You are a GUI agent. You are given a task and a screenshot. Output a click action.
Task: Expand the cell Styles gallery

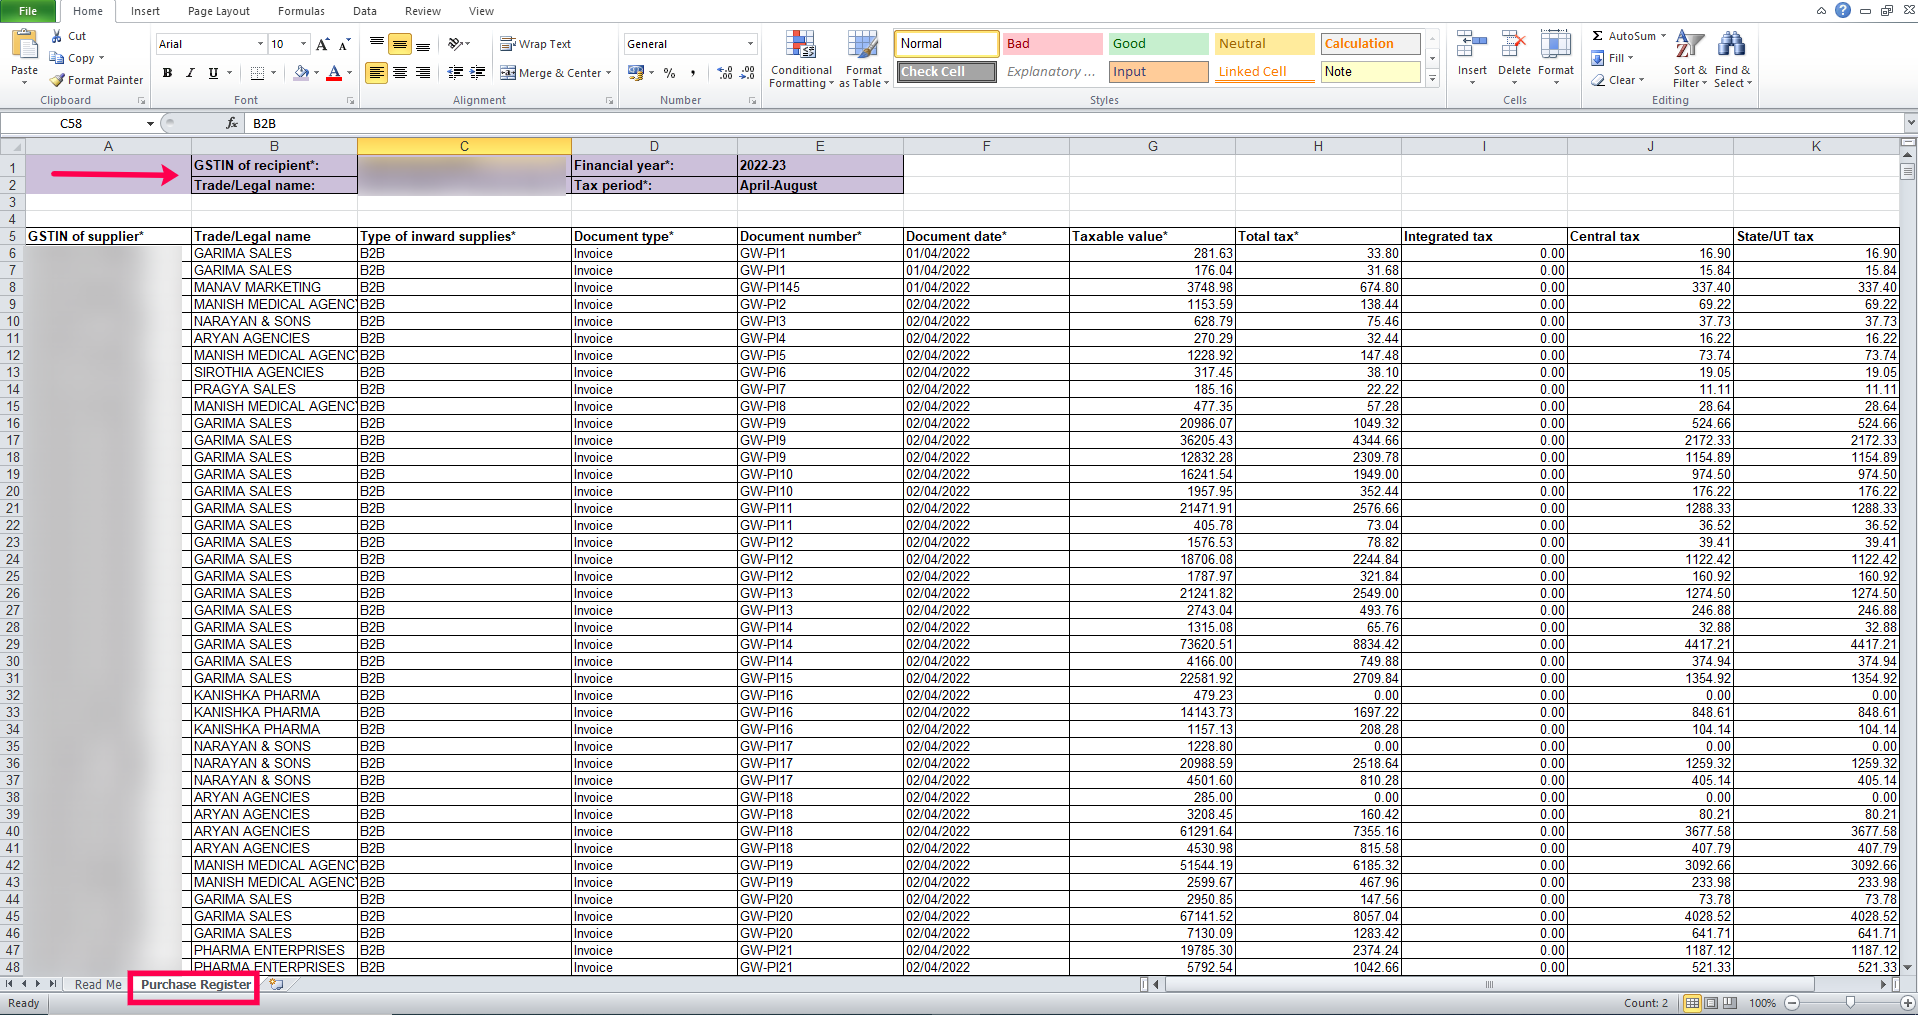[x=1433, y=79]
